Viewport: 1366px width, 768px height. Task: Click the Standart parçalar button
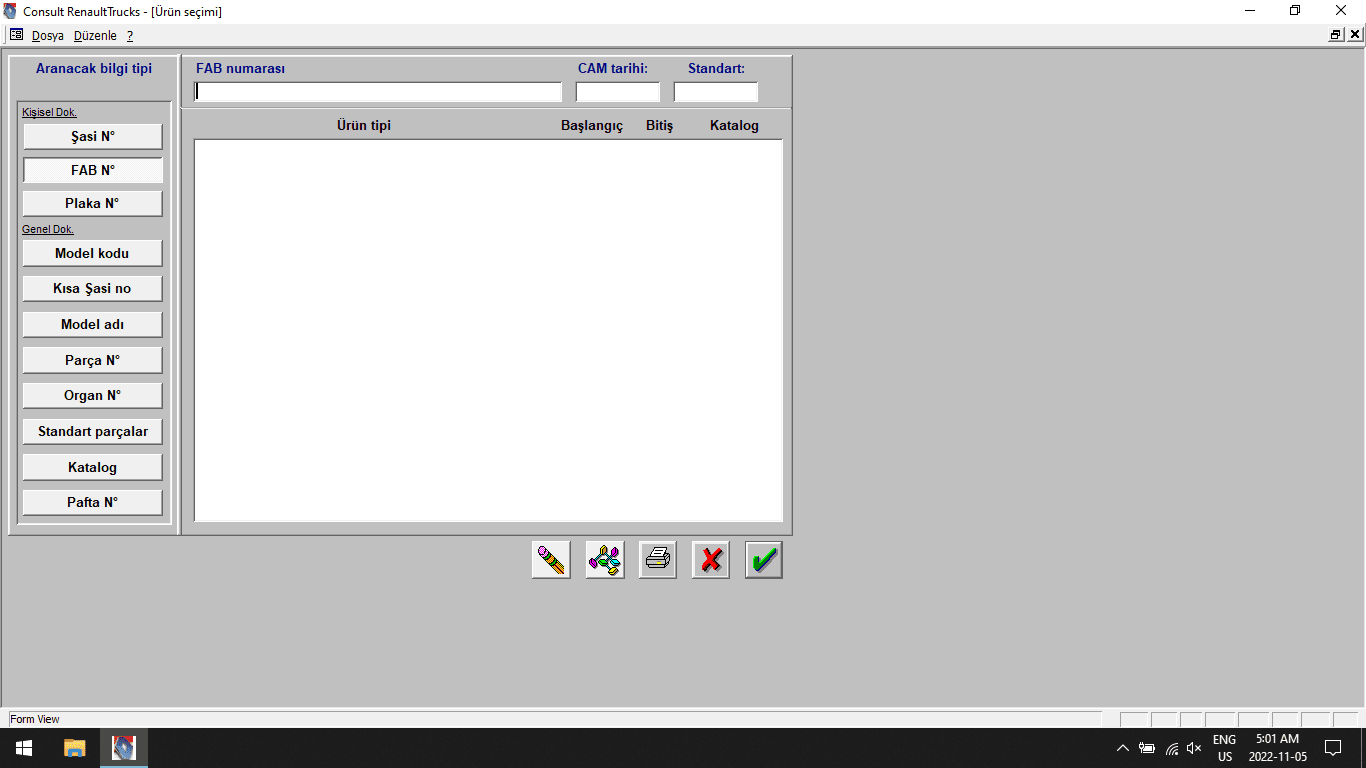[x=93, y=432]
